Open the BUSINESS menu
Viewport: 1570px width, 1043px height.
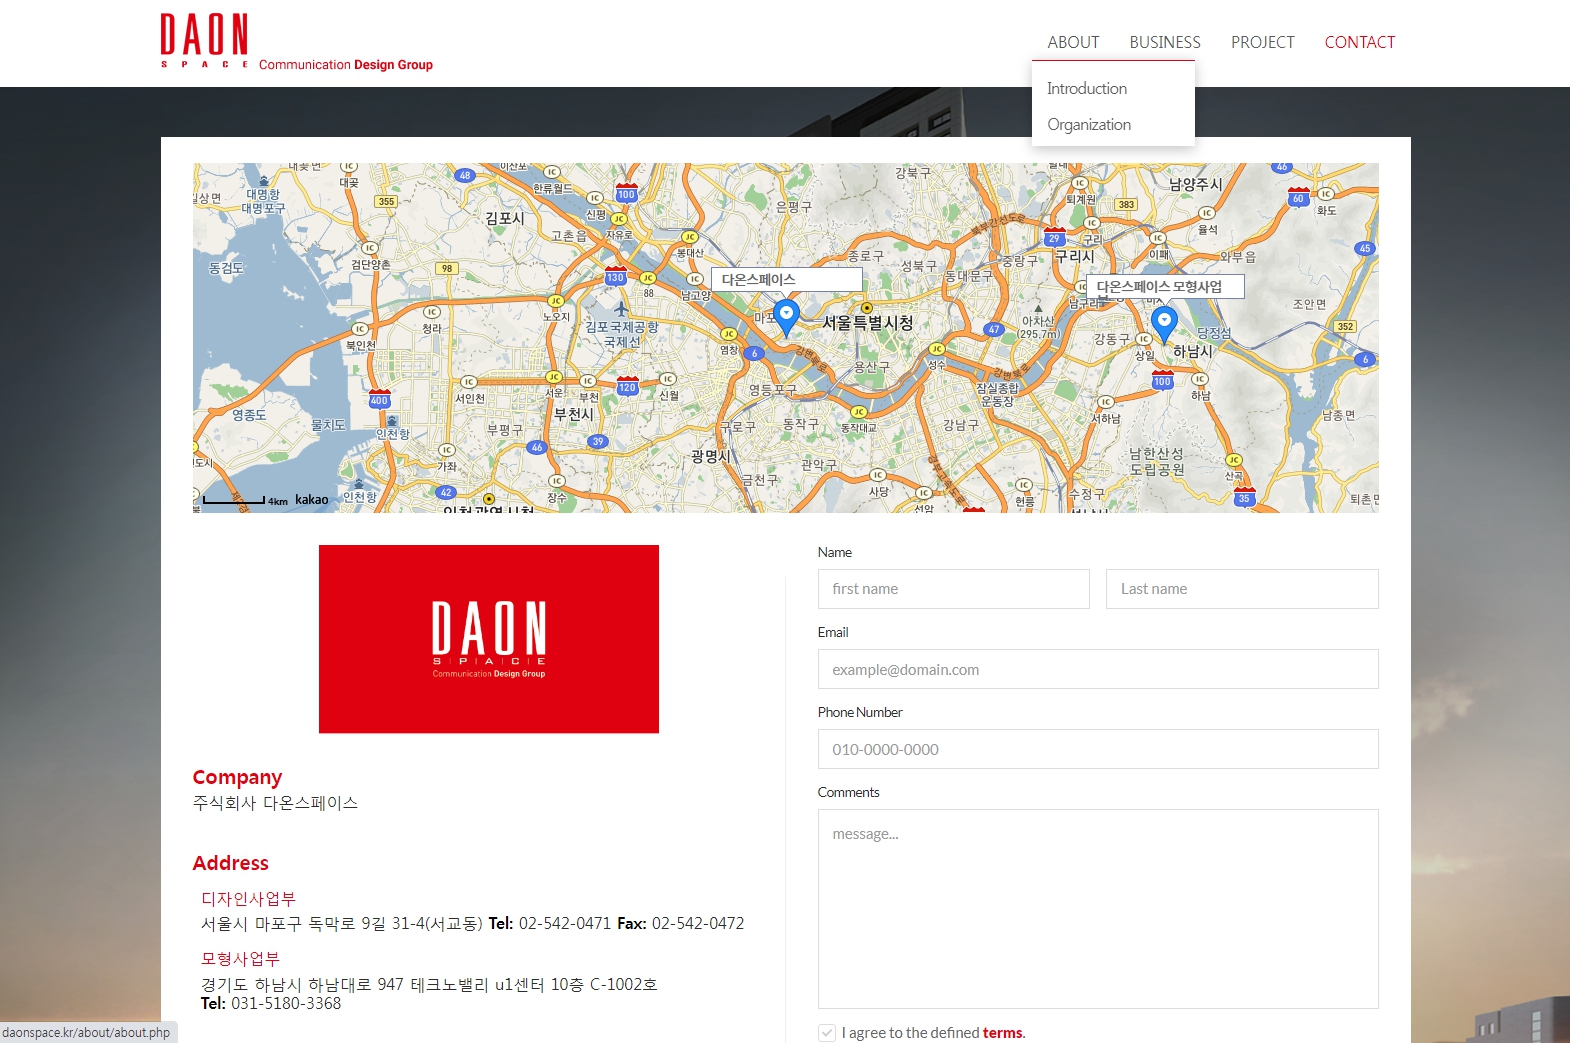pos(1165,42)
